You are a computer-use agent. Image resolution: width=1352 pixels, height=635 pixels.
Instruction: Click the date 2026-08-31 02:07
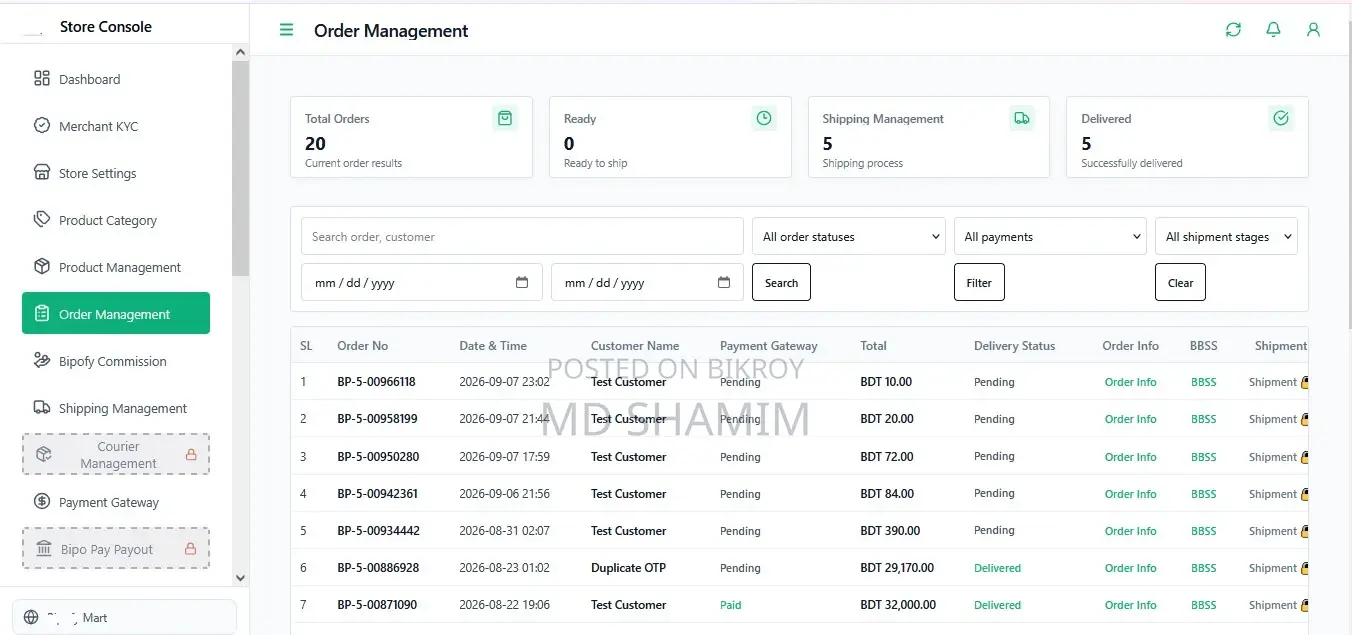(504, 531)
